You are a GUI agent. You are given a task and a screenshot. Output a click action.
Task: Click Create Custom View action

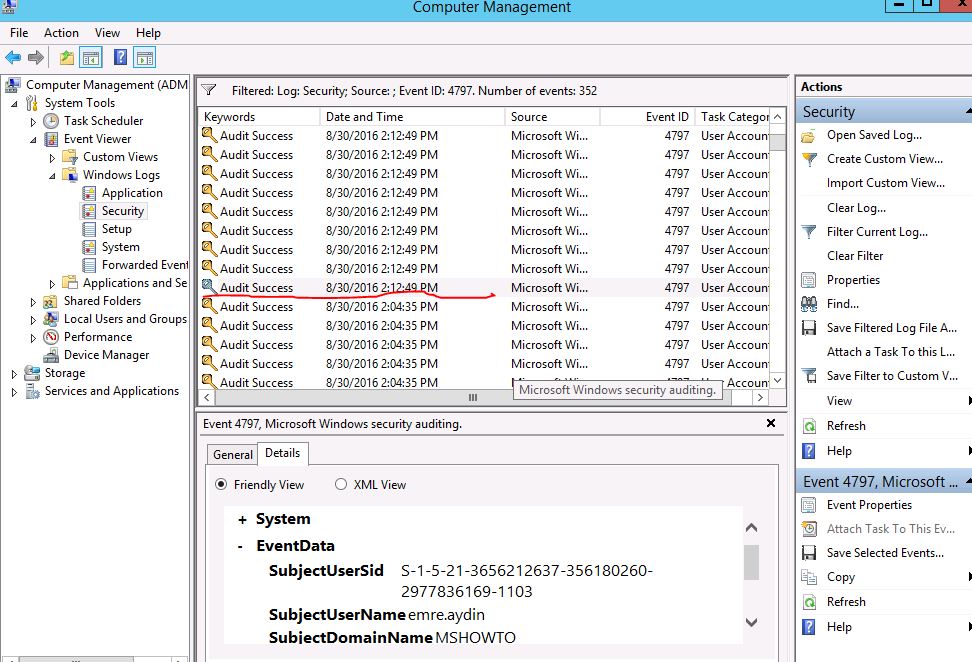885,159
